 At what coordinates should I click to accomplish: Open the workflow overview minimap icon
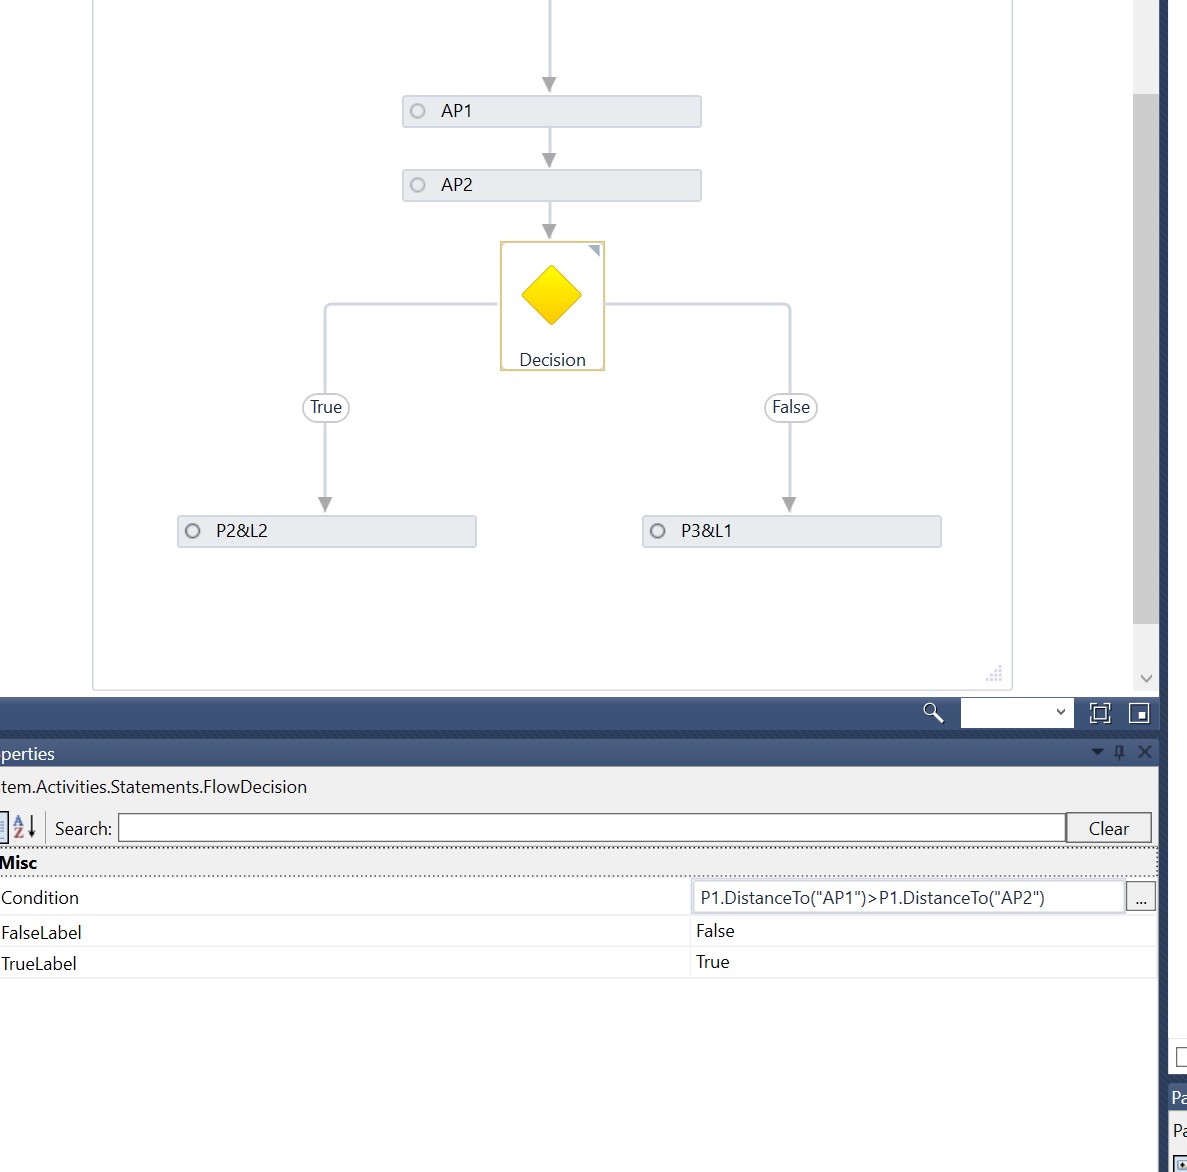[1138, 712]
